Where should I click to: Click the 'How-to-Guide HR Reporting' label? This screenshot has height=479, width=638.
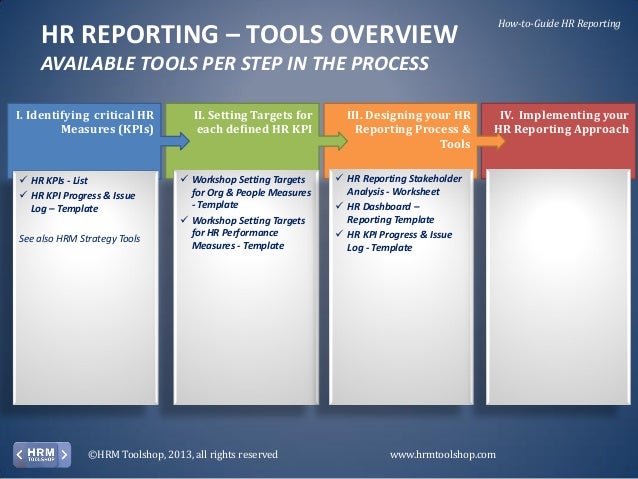[x=559, y=24]
